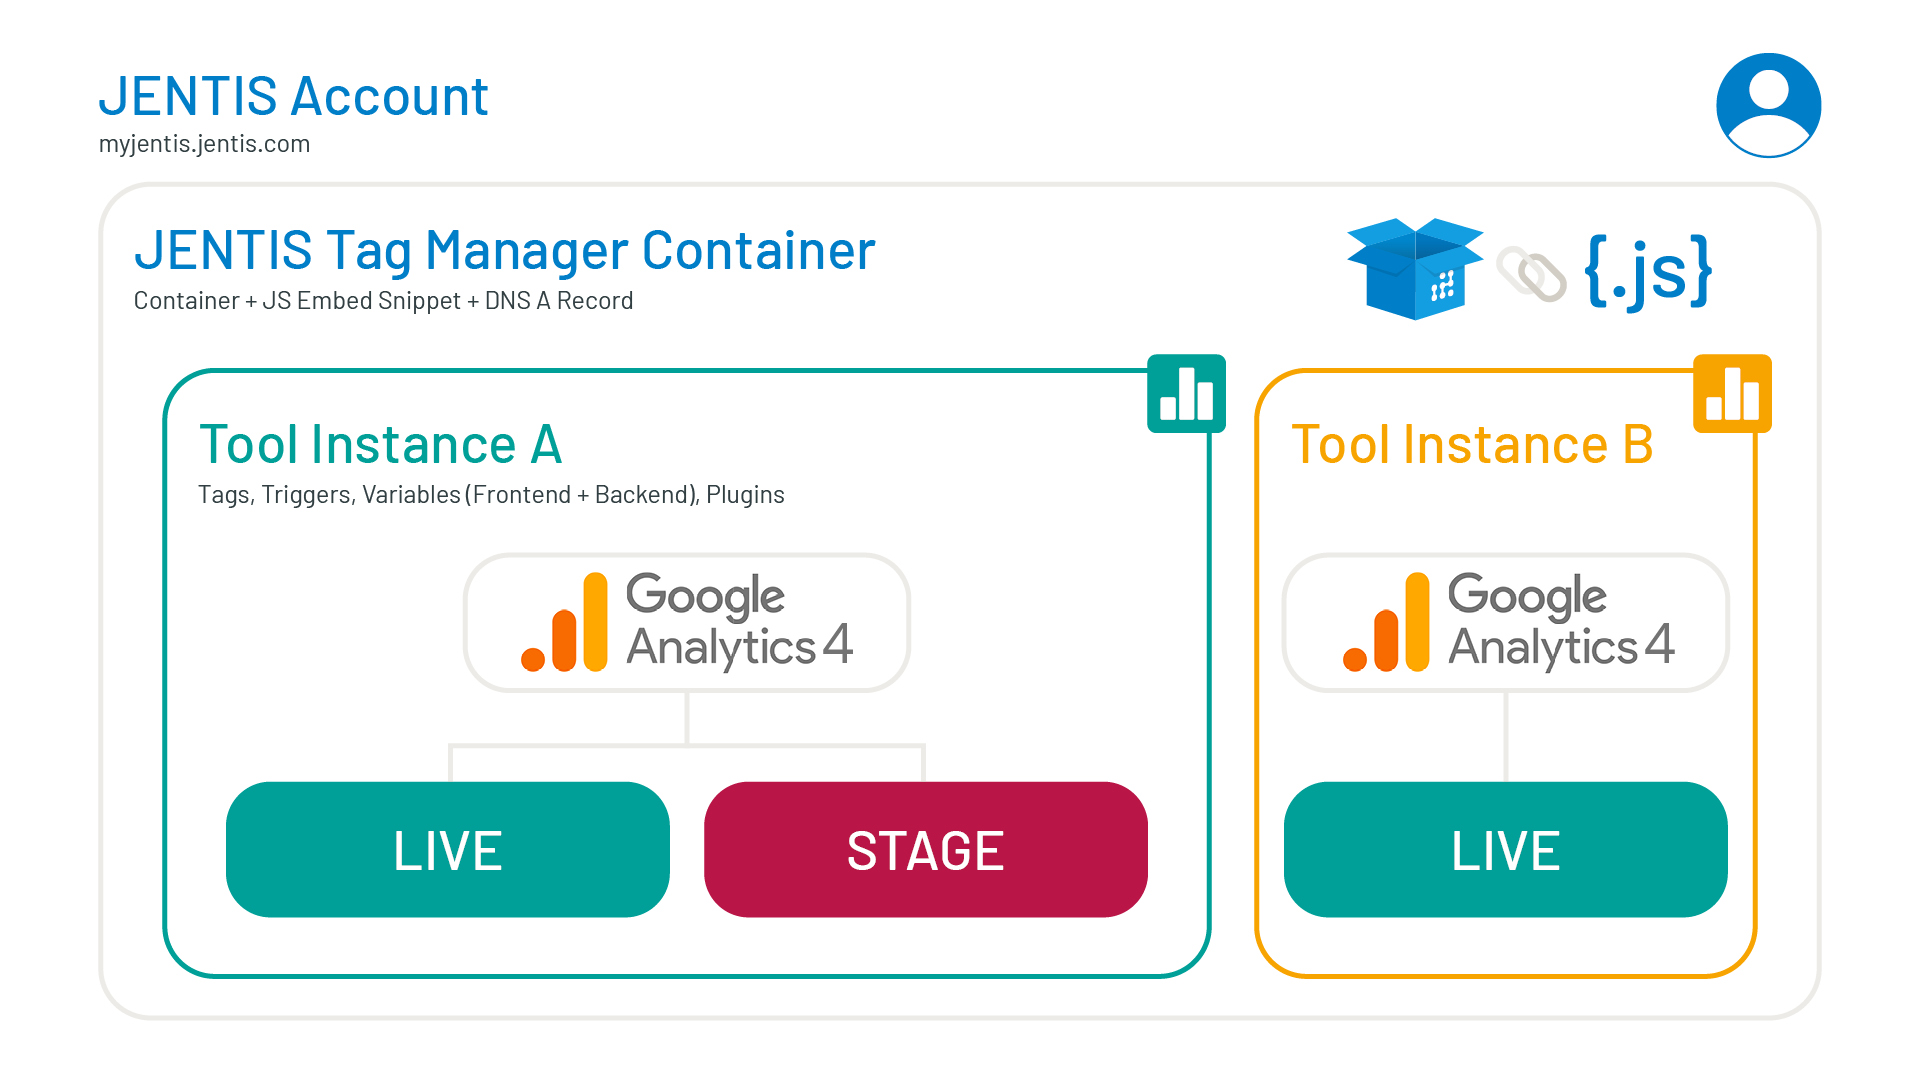
Task: Click the Google Analytics 4 logo in Tool Instance A
Action: tap(687, 622)
